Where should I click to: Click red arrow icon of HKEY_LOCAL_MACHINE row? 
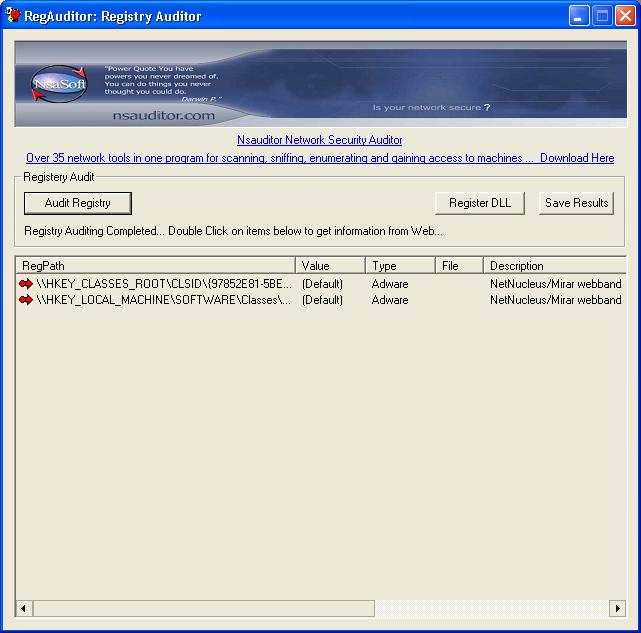click(x=26, y=300)
